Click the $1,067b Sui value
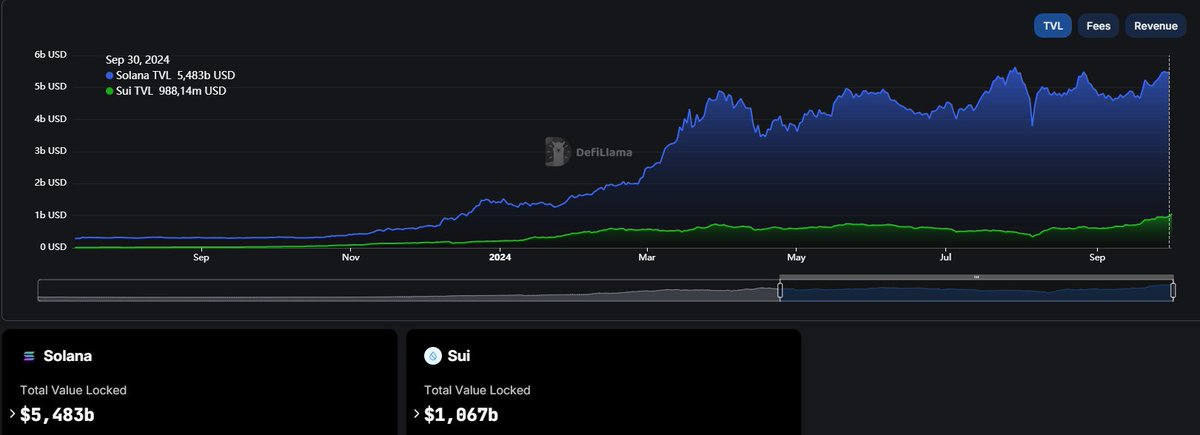The image size is (1200, 435). (462, 414)
